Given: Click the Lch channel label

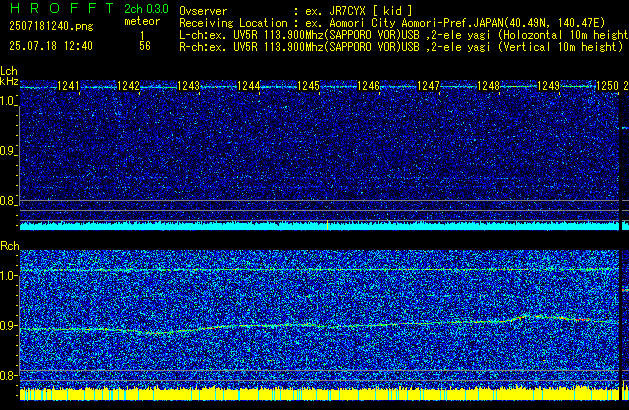Looking at the screenshot, I should pos(9,71).
